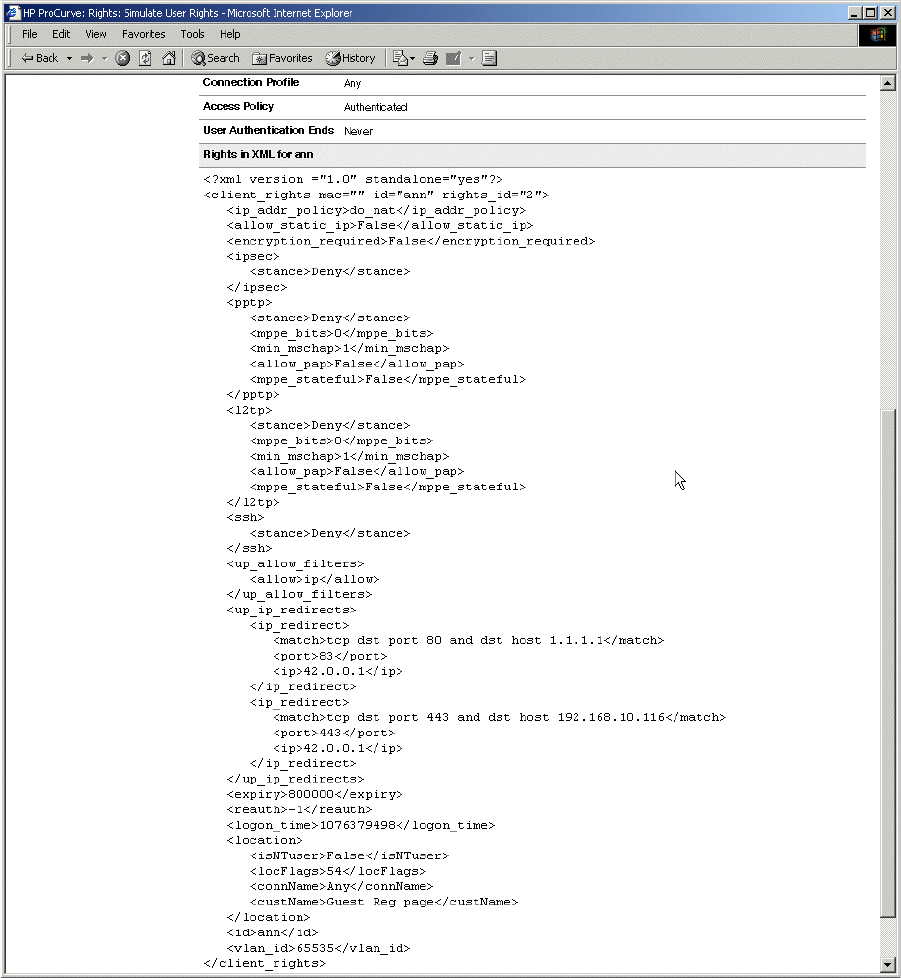
Task: Open the History toolbar button
Action: tap(350, 58)
